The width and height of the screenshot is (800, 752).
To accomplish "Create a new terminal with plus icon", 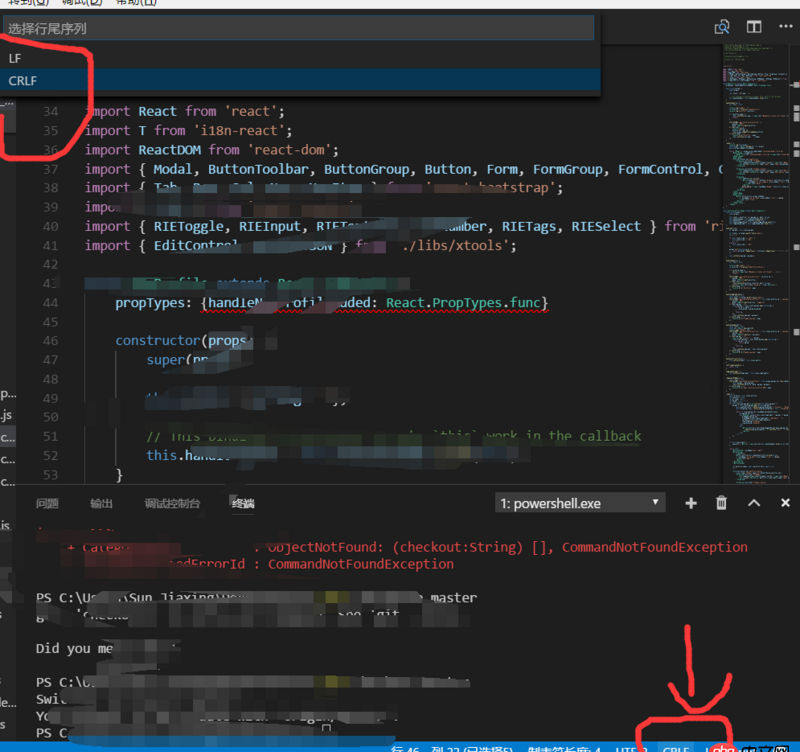I will [x=690, y=503].
